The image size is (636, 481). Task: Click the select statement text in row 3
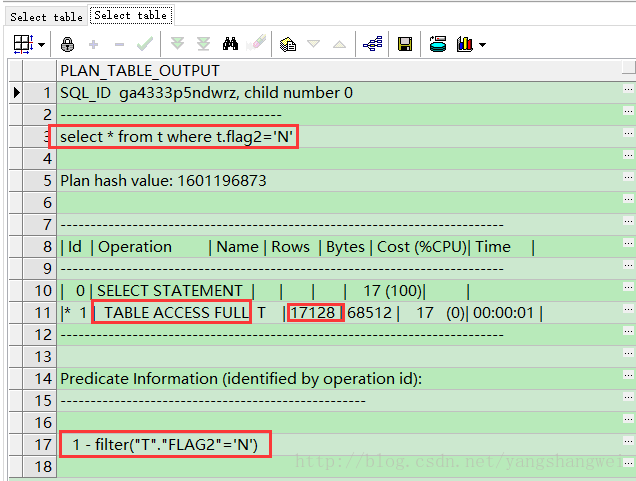[175, 137]
